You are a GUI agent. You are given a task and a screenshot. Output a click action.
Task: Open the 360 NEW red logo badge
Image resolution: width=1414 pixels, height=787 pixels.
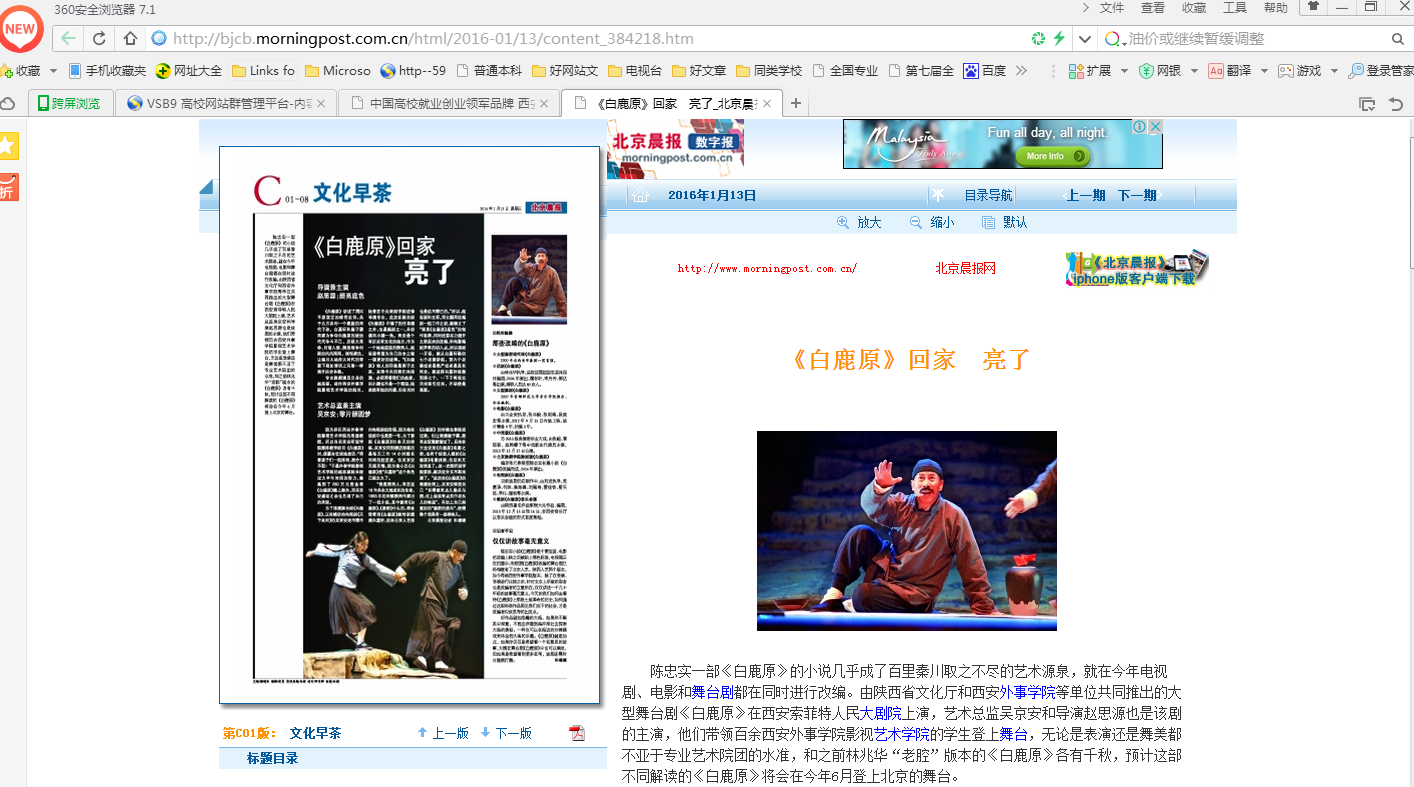(x=21, y=29)
